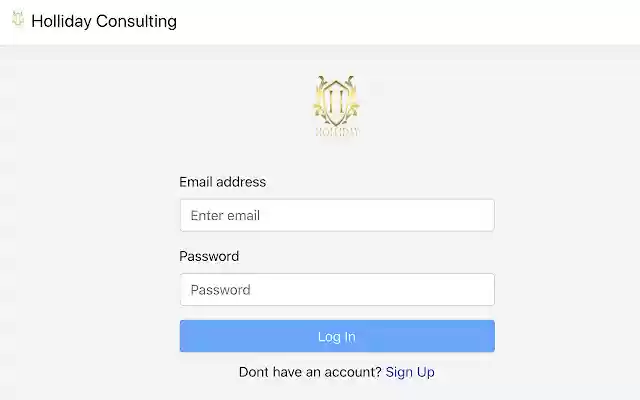Click the Consulting word in the header title
Screen dimensions: 640x400
pyautogui.click(x=136, y=21)
